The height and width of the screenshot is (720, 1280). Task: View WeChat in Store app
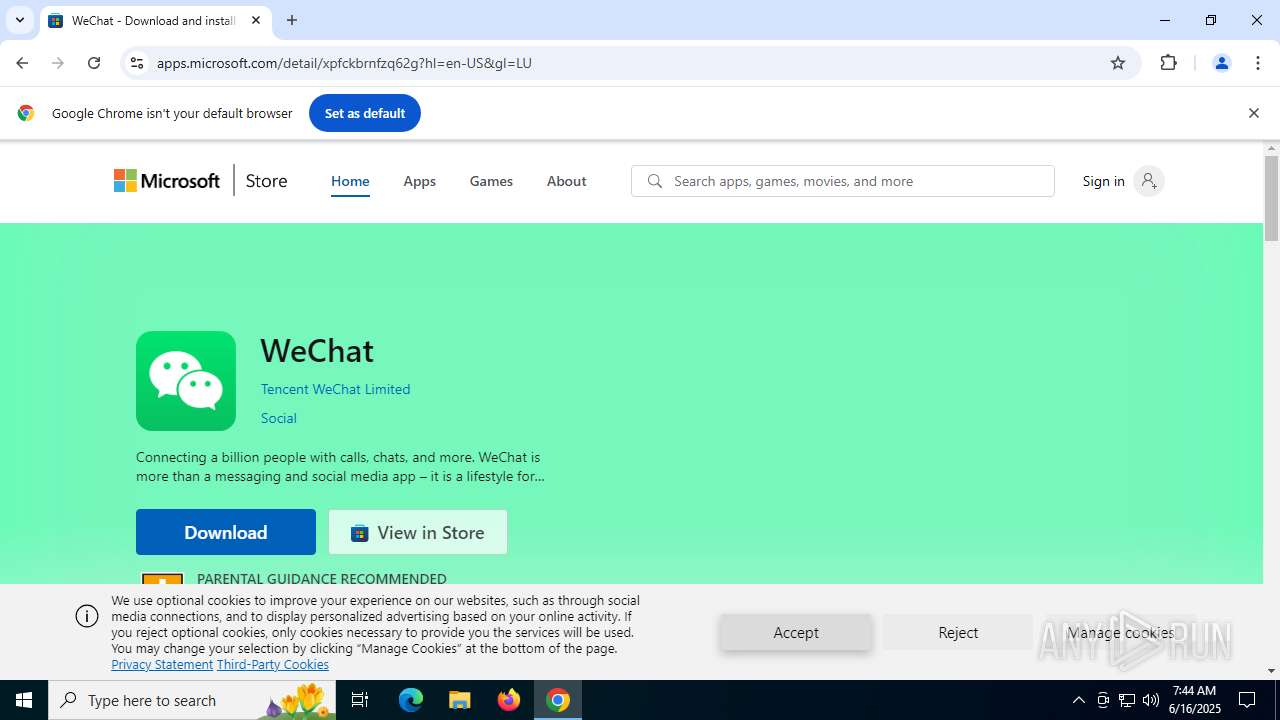coord(418,532)
